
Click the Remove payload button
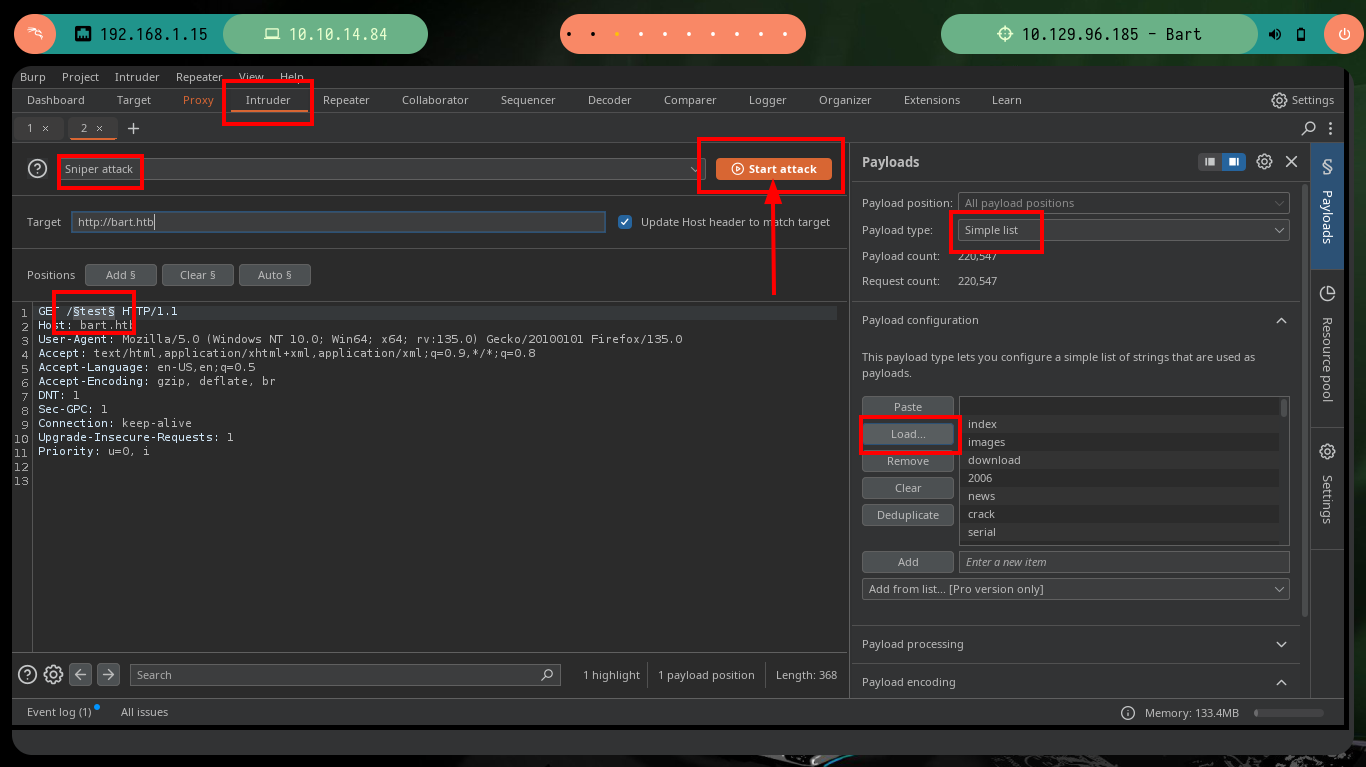tap(908, 461)
